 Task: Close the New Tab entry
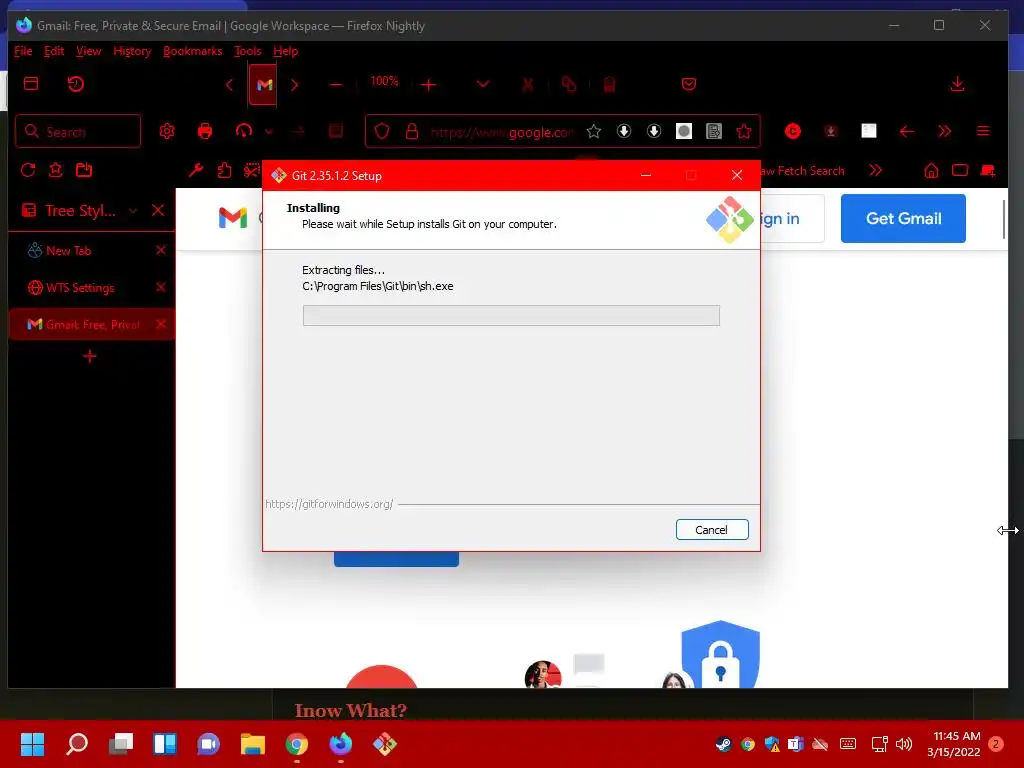pyautogui.click(x=161, y=250)
